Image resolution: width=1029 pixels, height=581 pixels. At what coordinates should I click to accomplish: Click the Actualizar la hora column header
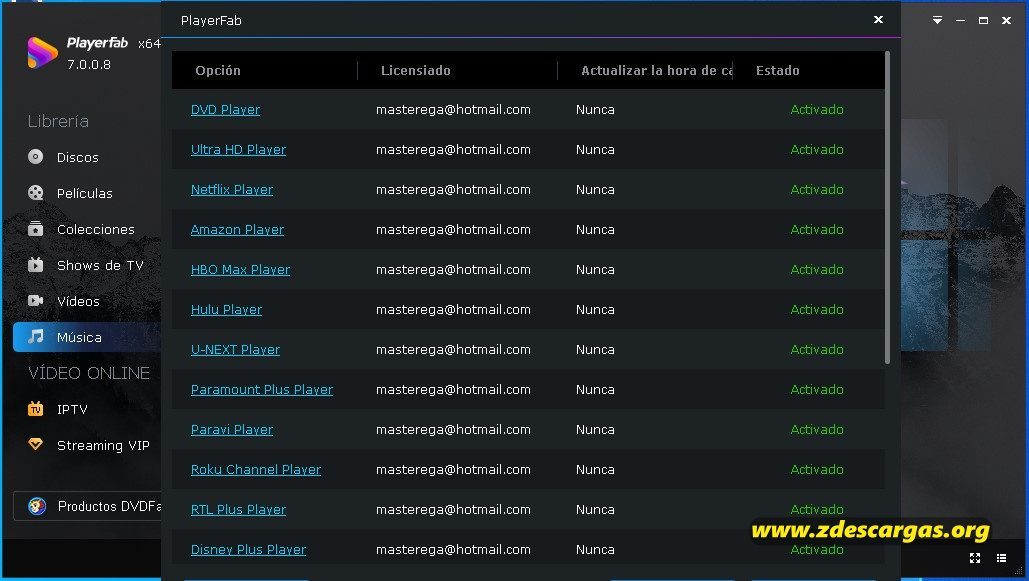(x=656, y=70)
